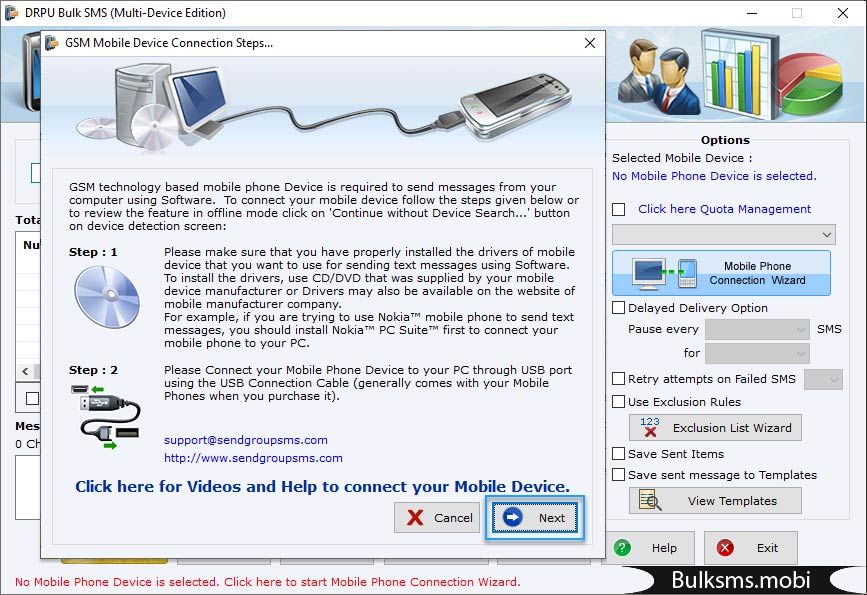Enable the Delayed Delivery Option checkbox
This screenshot has width=867, height=595.
click(619, 307)
